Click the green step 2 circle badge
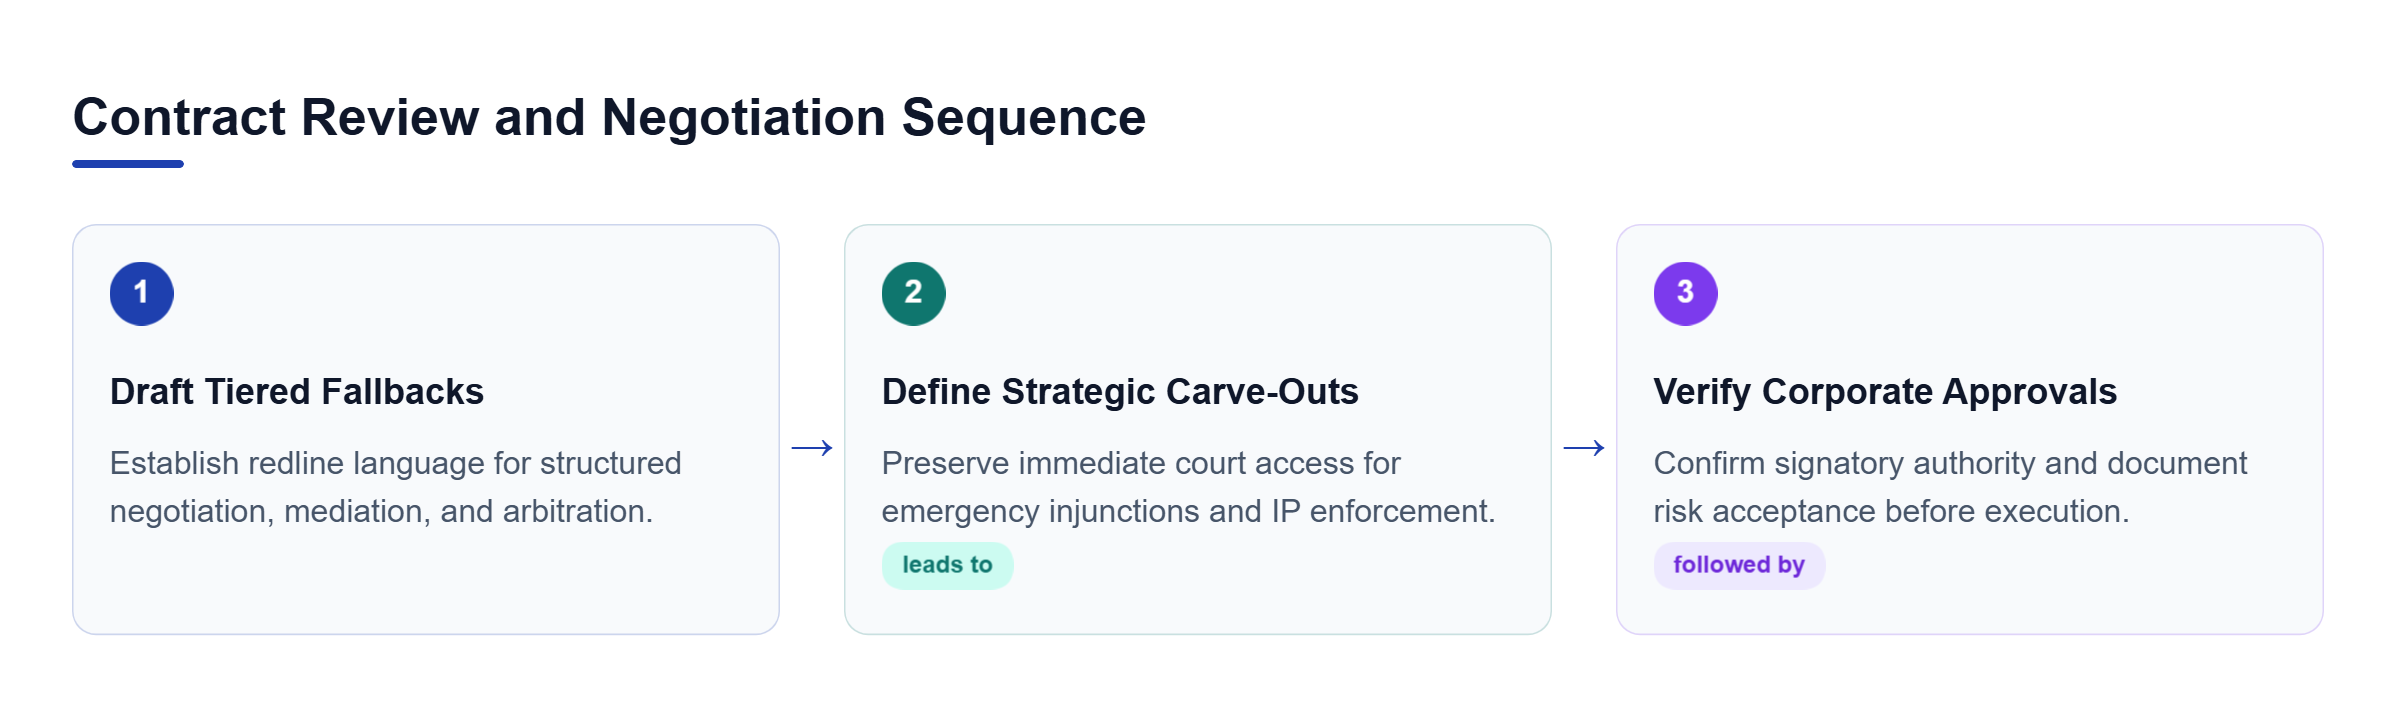The width and height of the screenshot is (2400, 708). click(914, 294)
